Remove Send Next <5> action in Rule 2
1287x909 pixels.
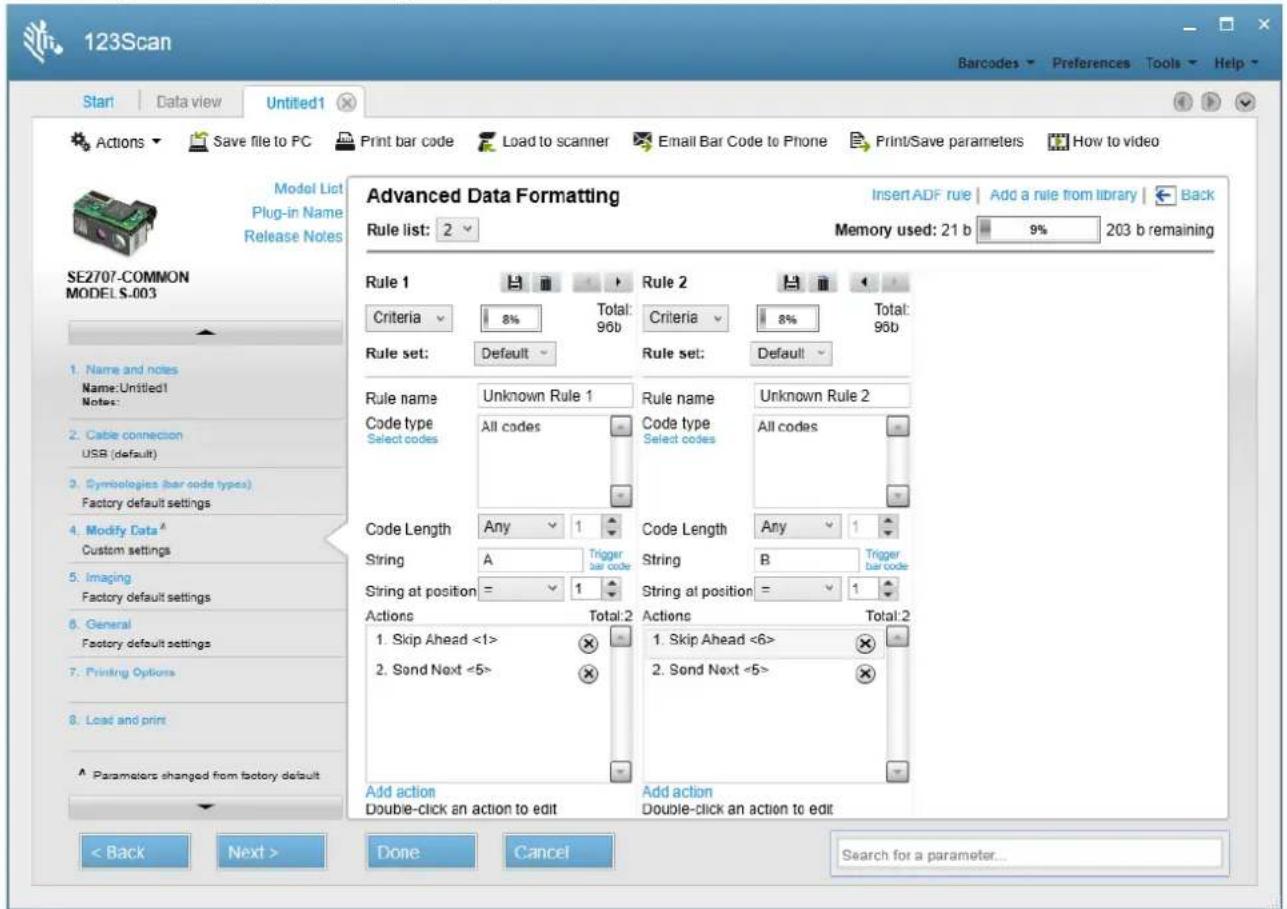[866, 674]
